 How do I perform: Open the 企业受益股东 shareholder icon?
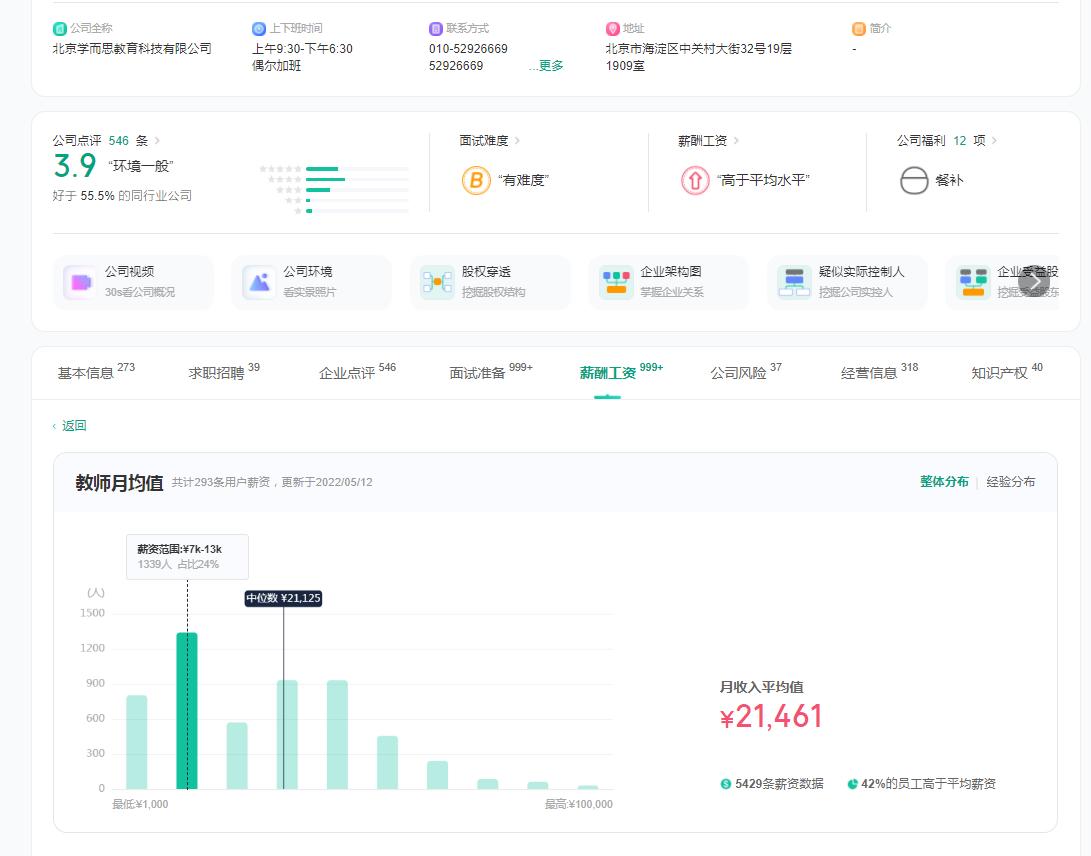[x=971, y=281]
